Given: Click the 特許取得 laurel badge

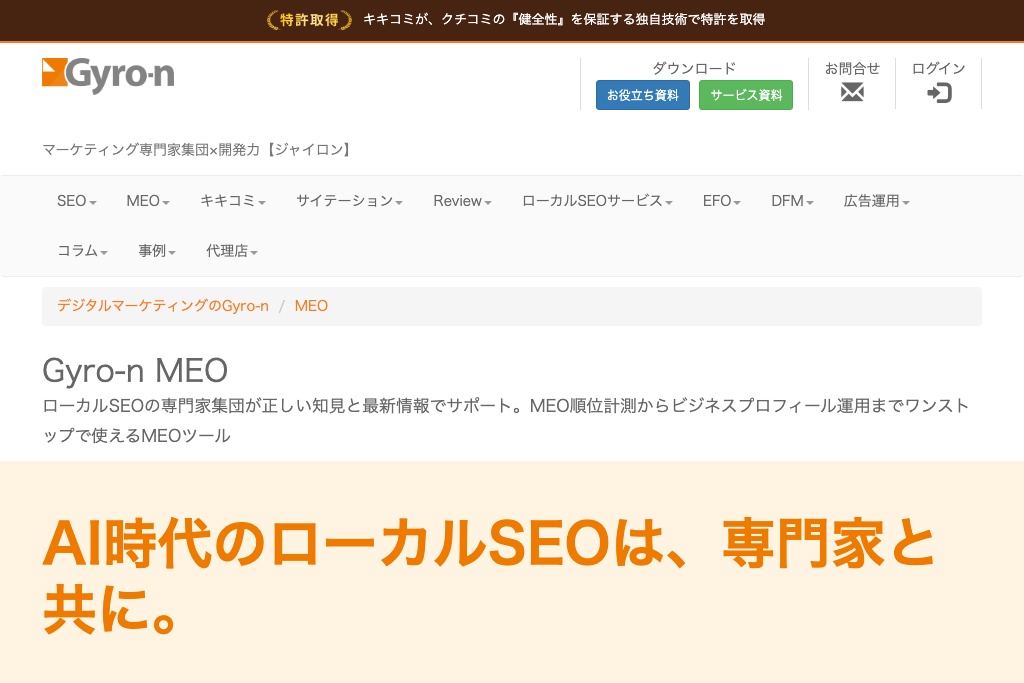Looking at the screenshot, I should click(310, 19).
